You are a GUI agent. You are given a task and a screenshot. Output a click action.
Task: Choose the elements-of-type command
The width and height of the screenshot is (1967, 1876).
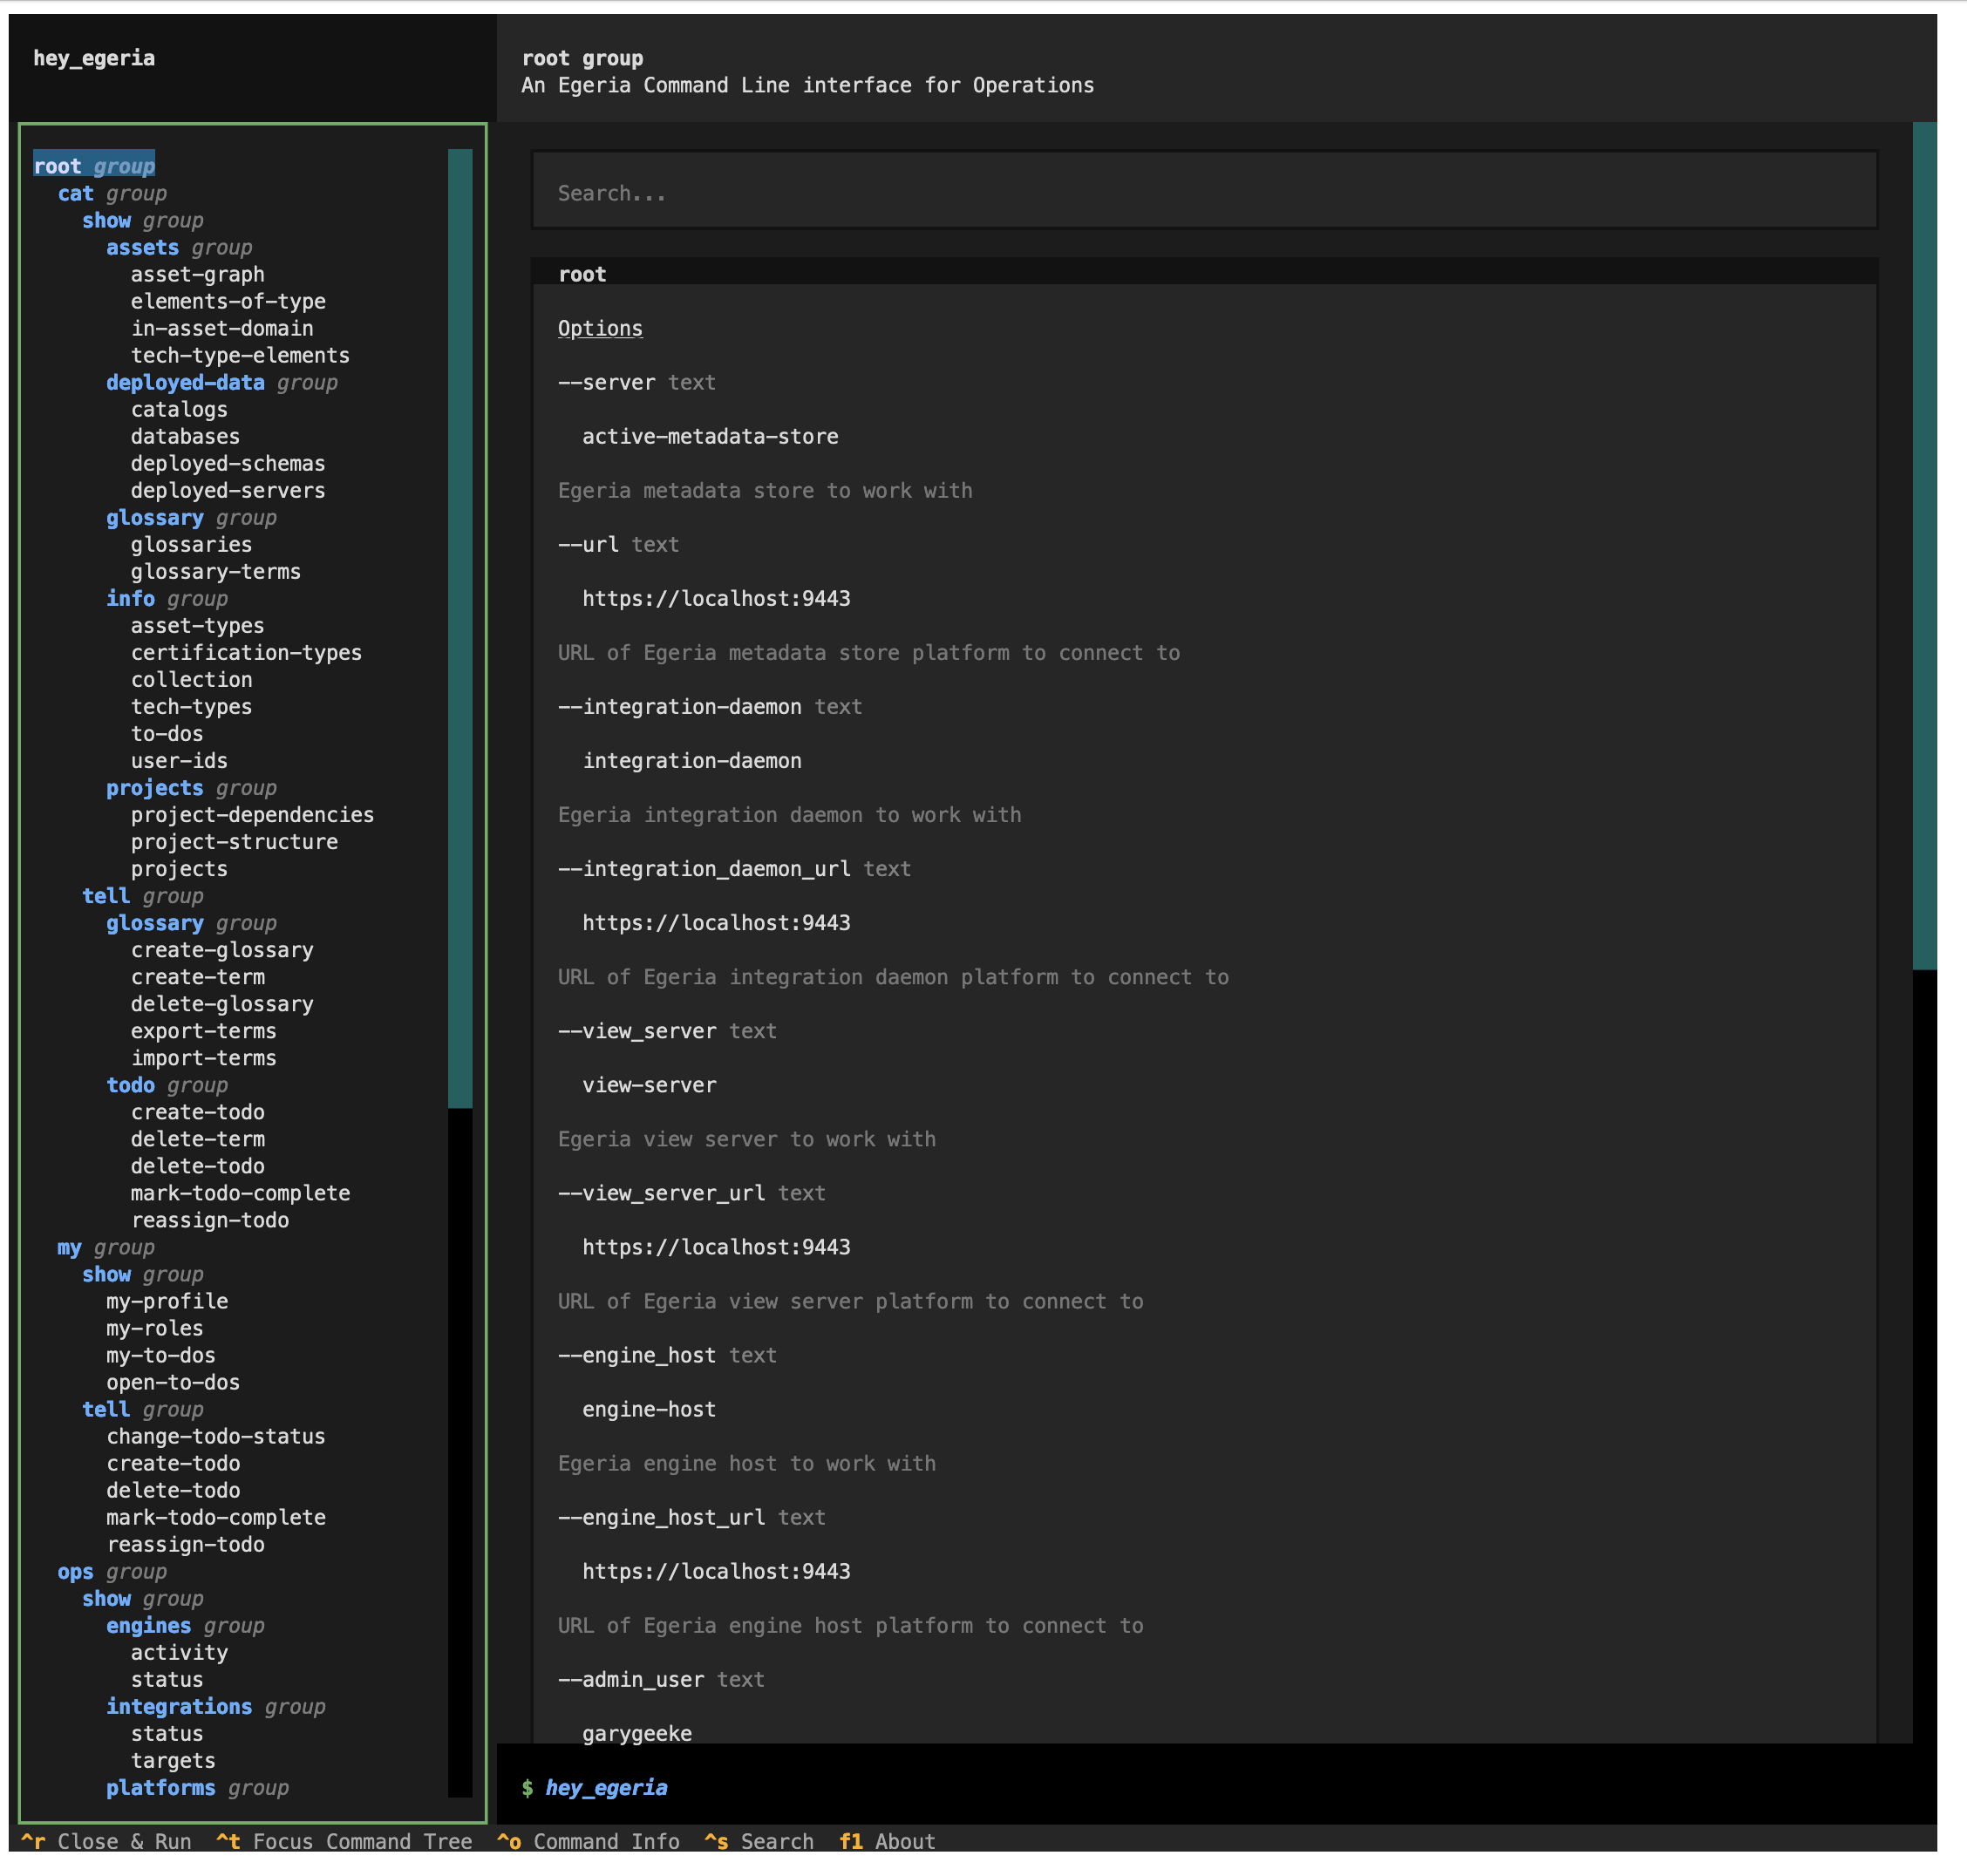tap(228, 301)
